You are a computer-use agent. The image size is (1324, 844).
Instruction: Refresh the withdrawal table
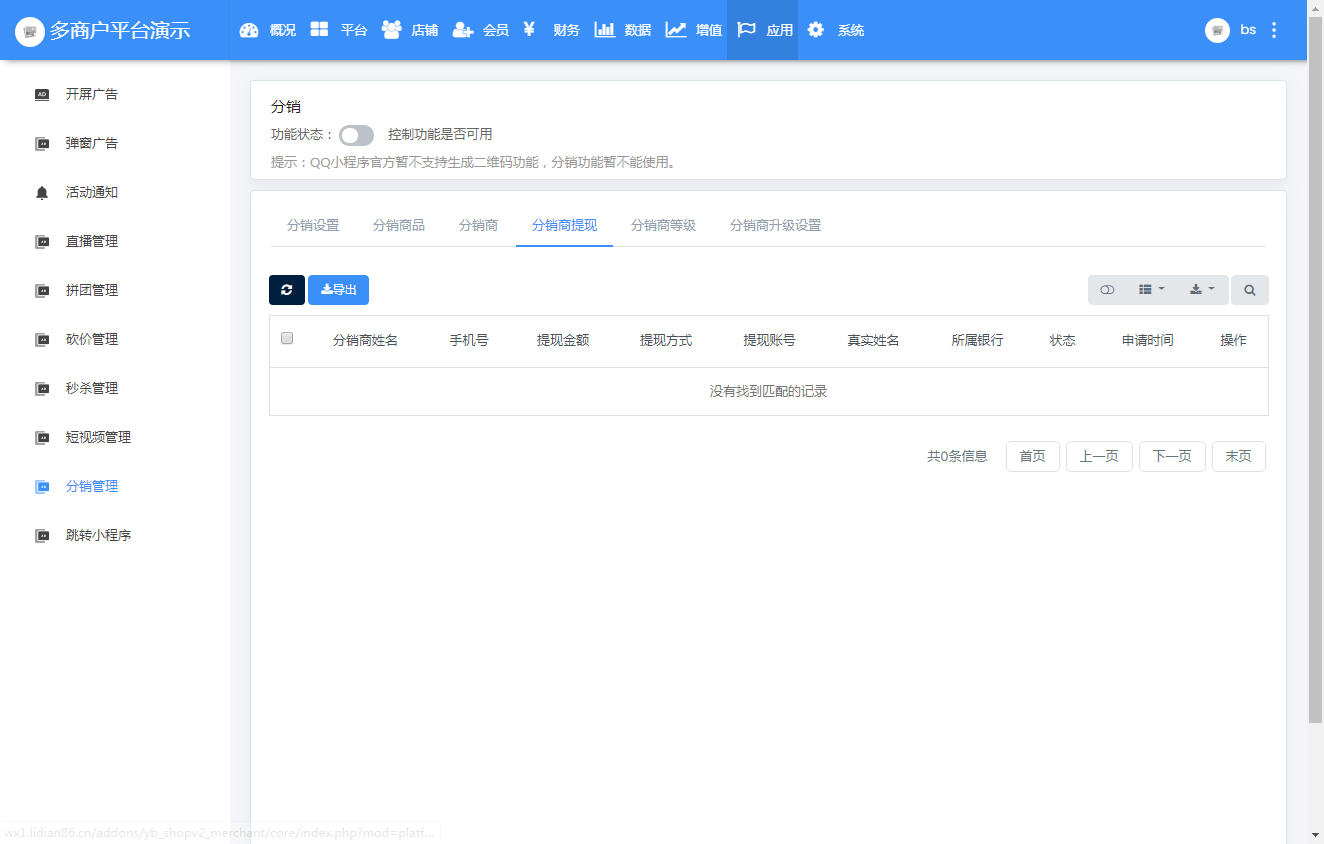pyautogui.click(x=287, y=290)
